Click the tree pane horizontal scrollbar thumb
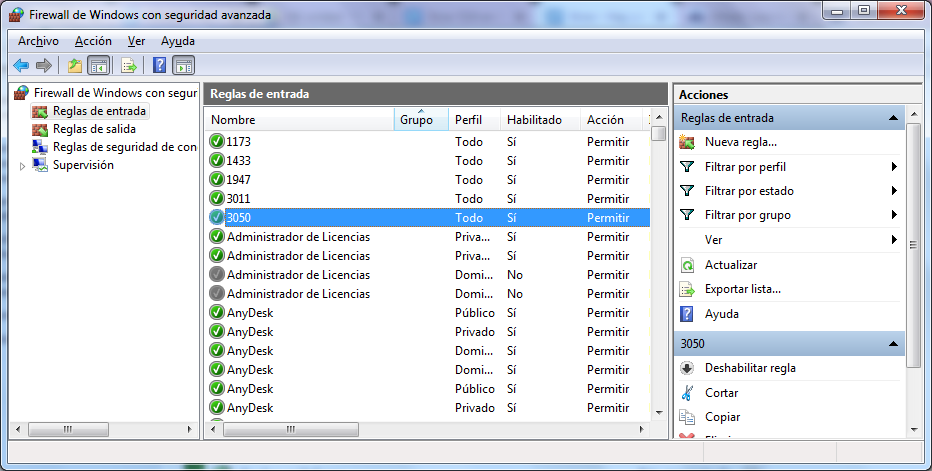 pos(68,429)
